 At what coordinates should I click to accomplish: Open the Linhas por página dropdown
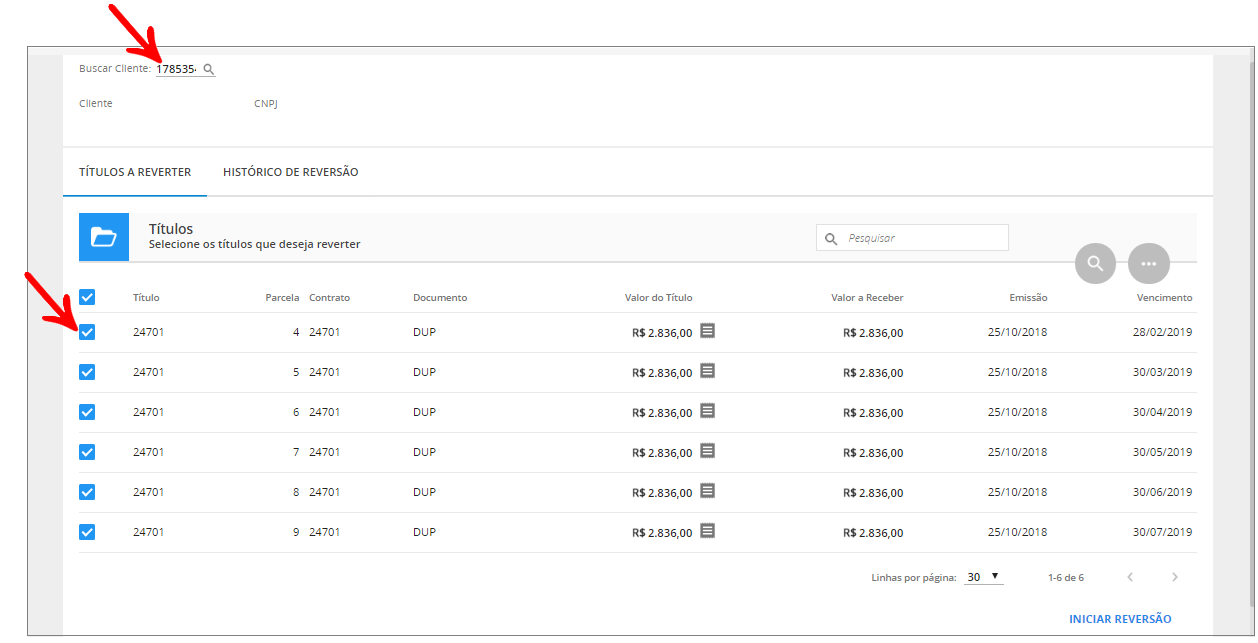tap(982, 577)
